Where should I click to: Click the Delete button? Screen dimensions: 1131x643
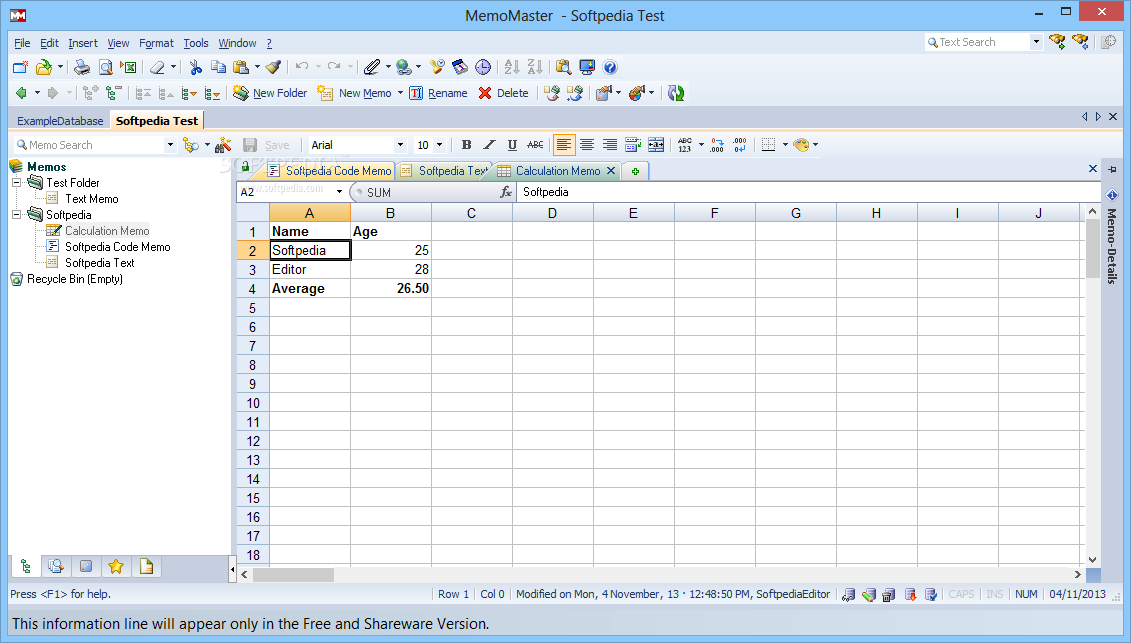[503, 93]
